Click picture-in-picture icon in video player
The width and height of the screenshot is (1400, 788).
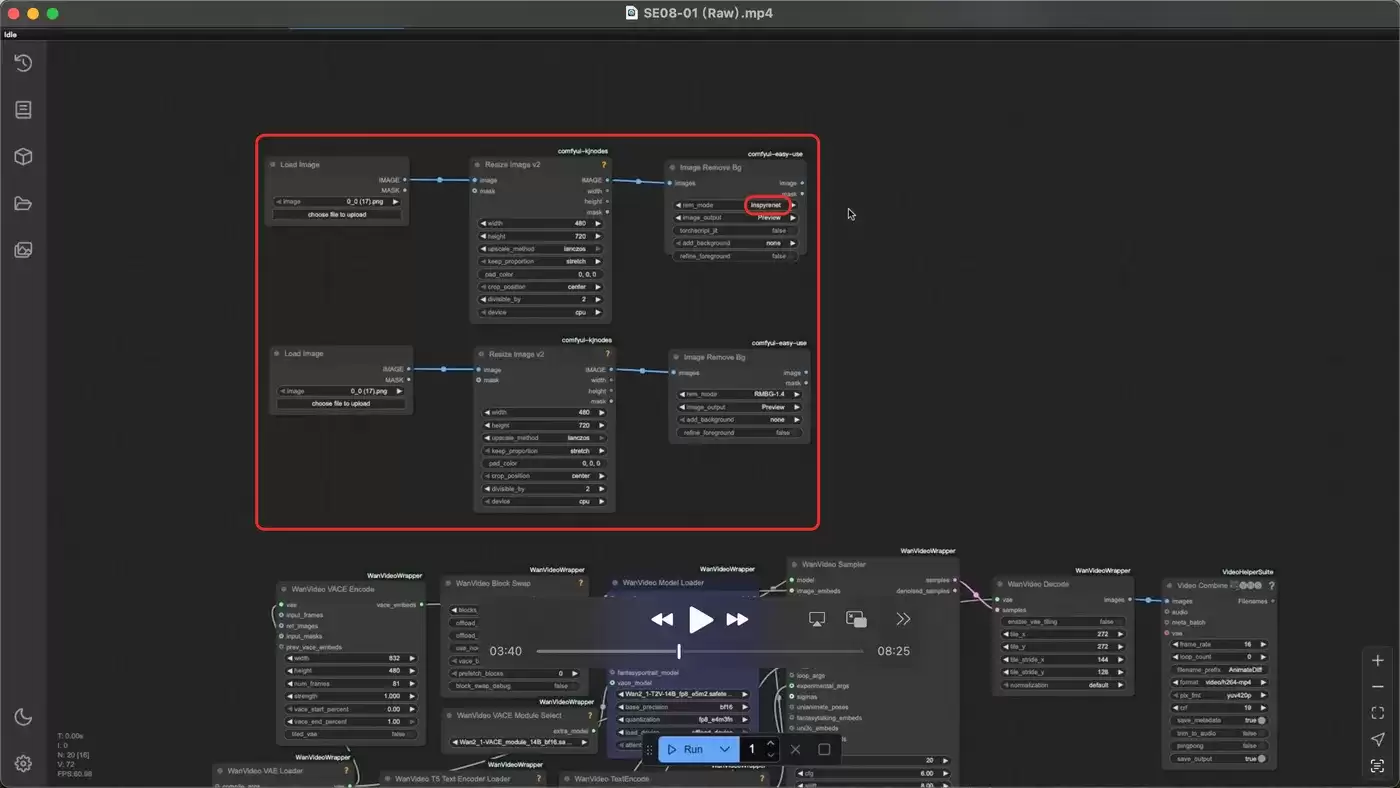[x=856, y=620]
